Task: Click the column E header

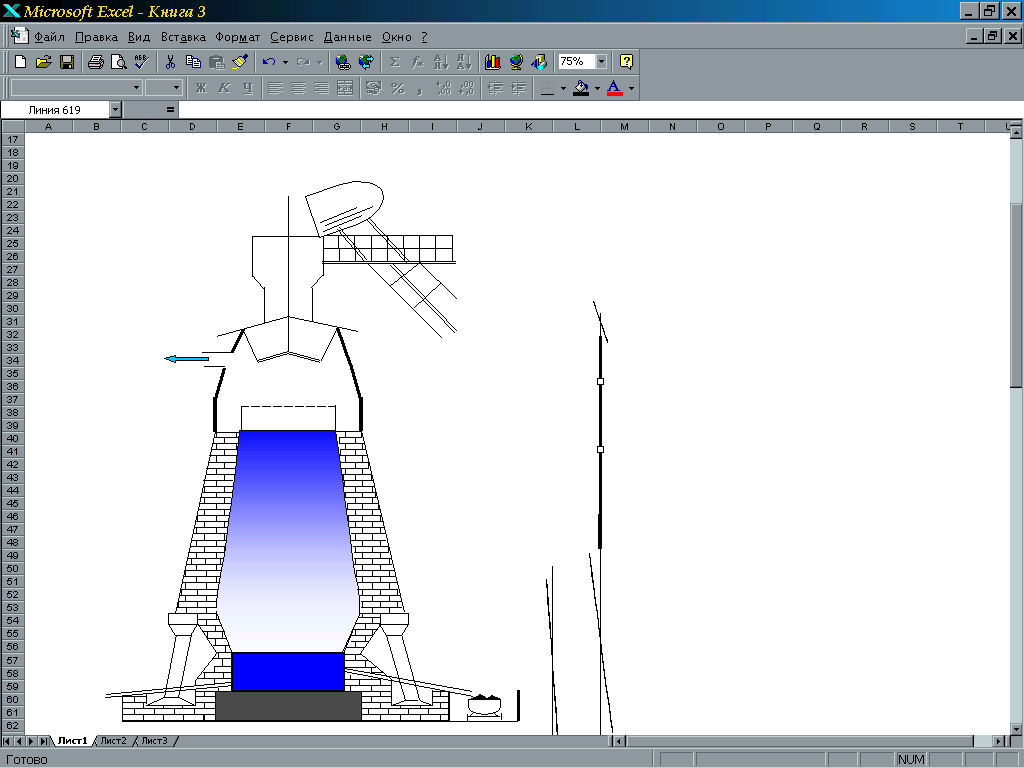Action: click(x=240, y=127)
